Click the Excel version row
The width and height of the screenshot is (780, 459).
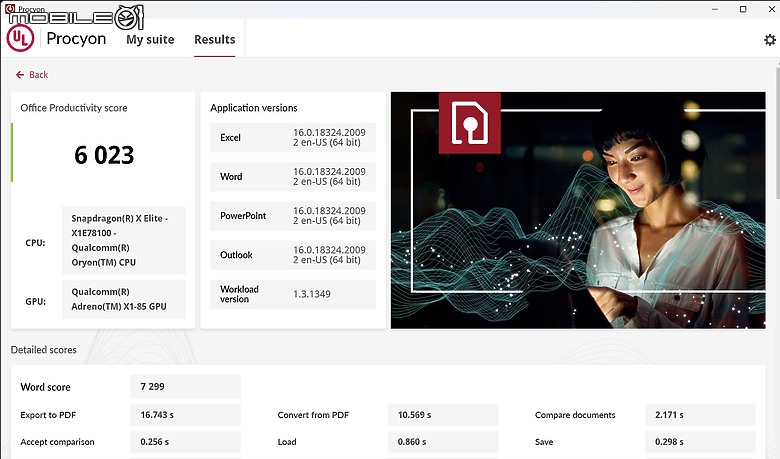pyautogui.click(x=293, y=138)
